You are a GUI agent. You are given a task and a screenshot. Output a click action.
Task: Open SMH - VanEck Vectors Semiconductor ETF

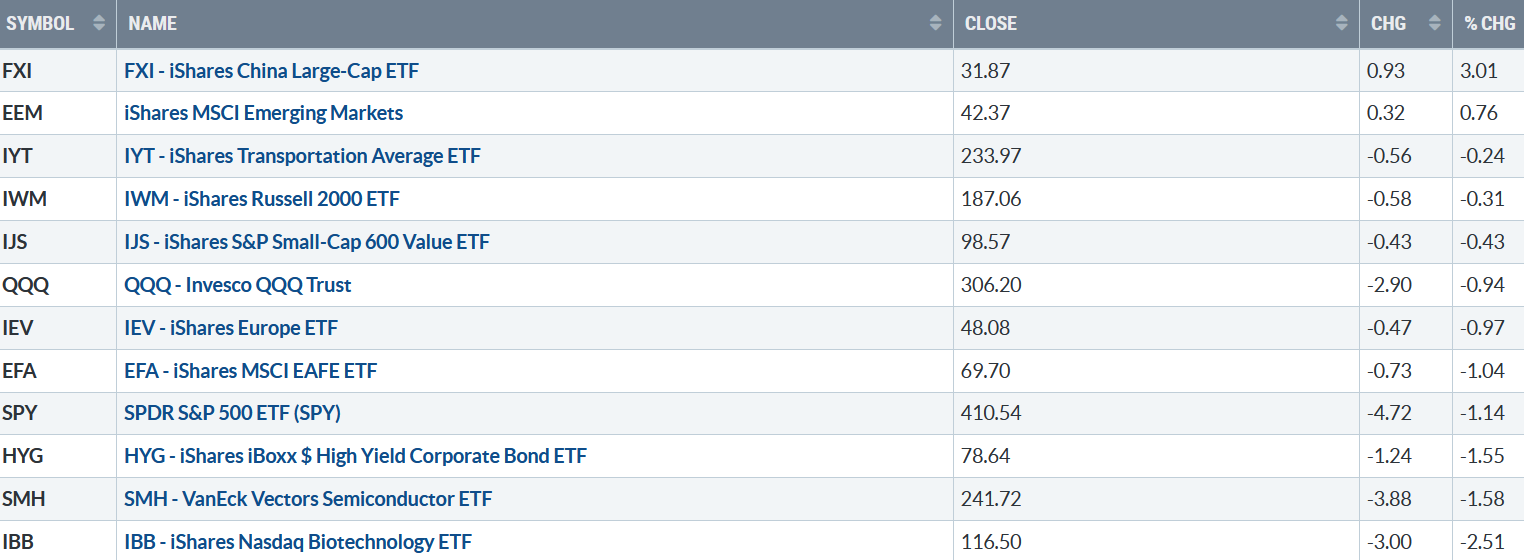tap(308, 499)
